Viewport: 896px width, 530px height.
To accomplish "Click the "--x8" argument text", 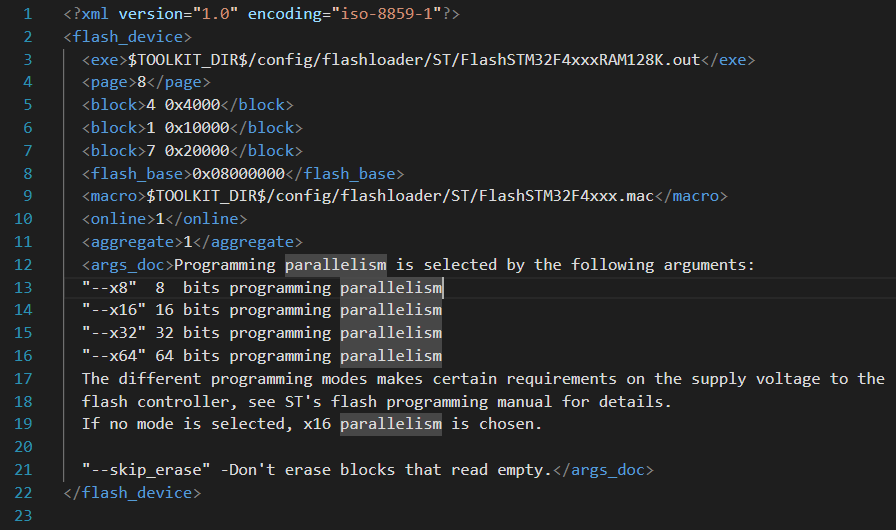I will 109,288.
